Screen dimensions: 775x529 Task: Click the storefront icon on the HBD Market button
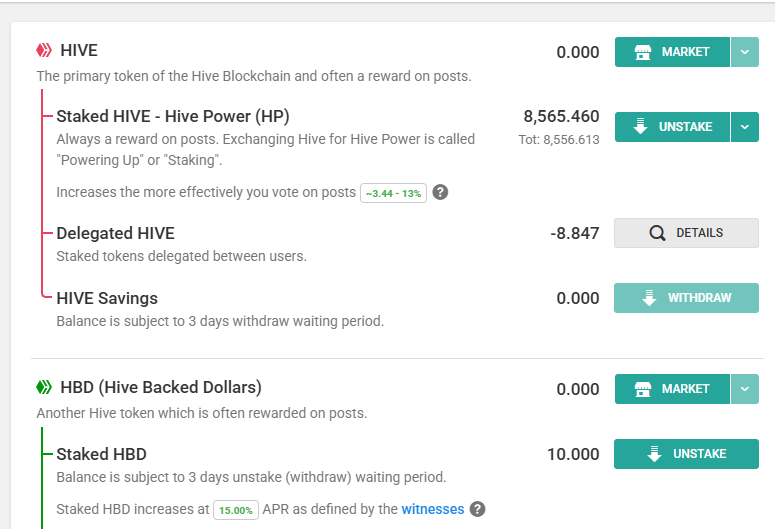(x=644, y=389)
